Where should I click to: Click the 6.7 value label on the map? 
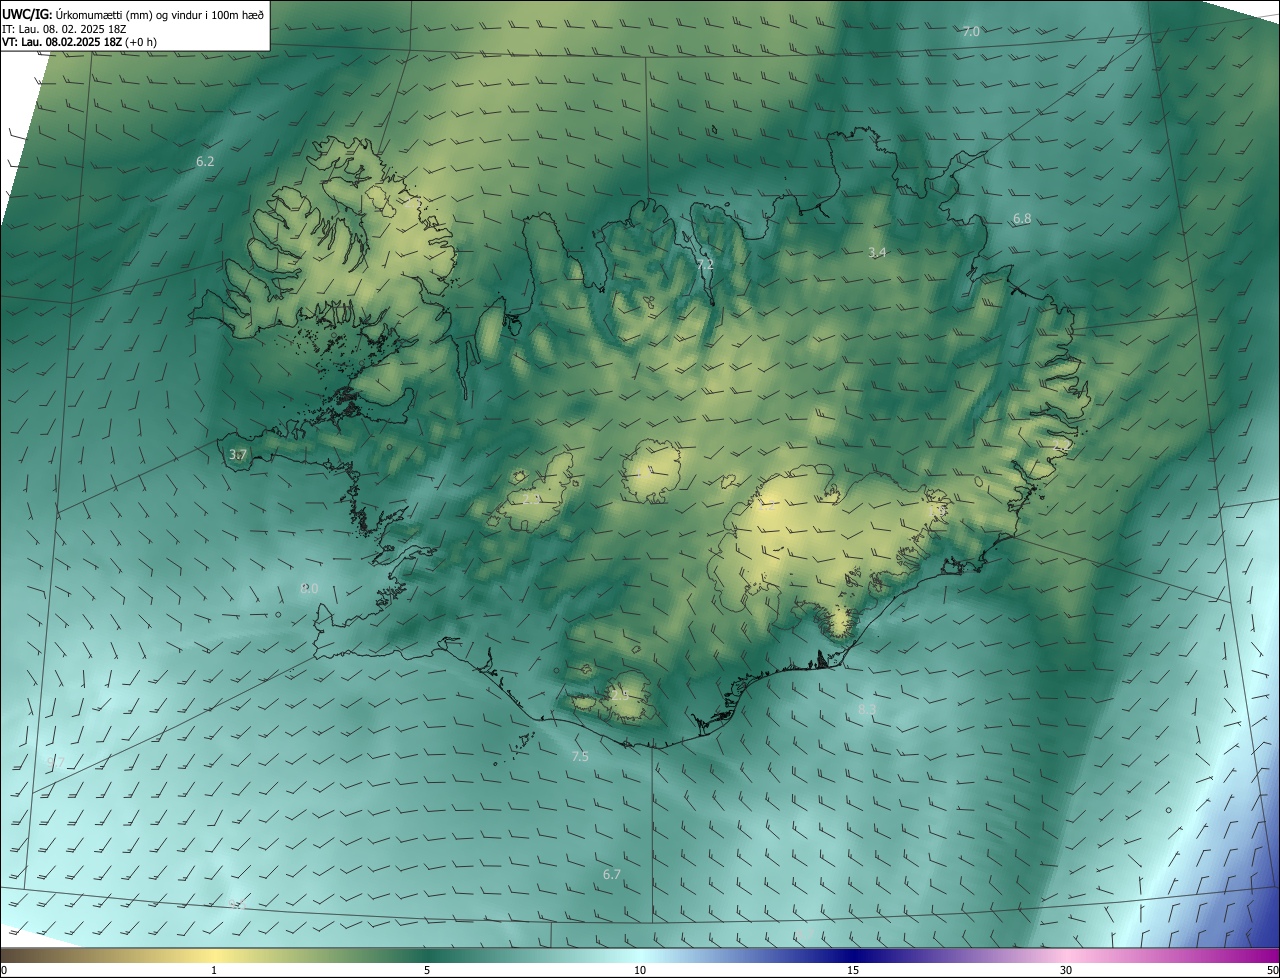(x=612, y=874)
